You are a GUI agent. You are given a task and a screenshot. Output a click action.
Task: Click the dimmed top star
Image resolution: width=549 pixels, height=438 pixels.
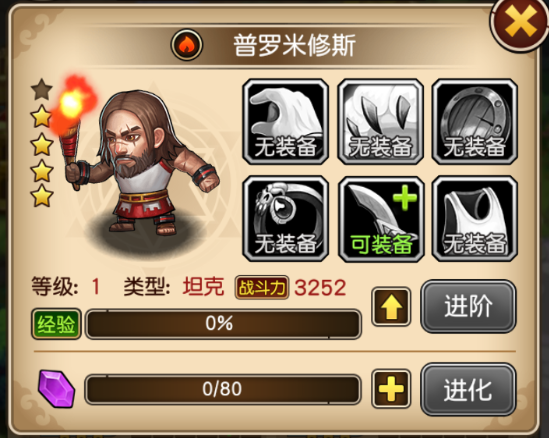point(42,89)
